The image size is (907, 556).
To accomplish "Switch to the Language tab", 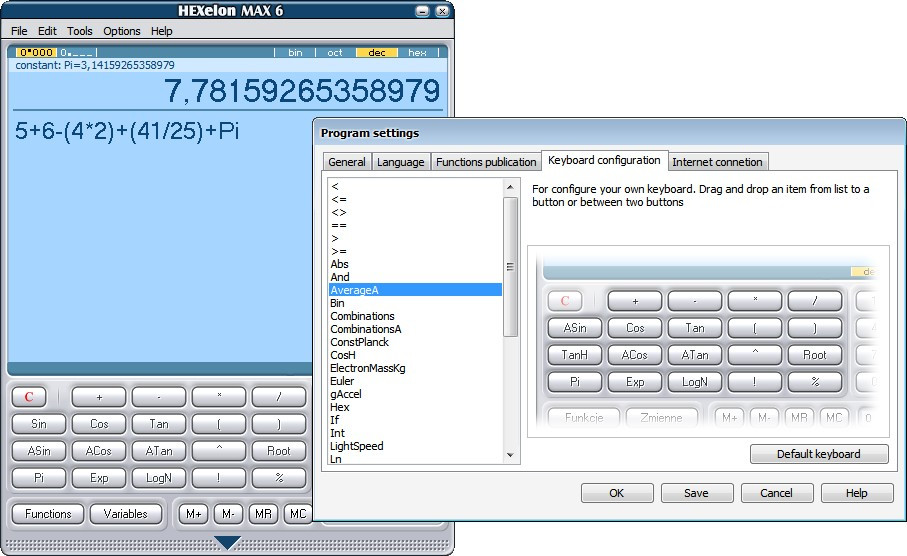I will coord(400,162).
